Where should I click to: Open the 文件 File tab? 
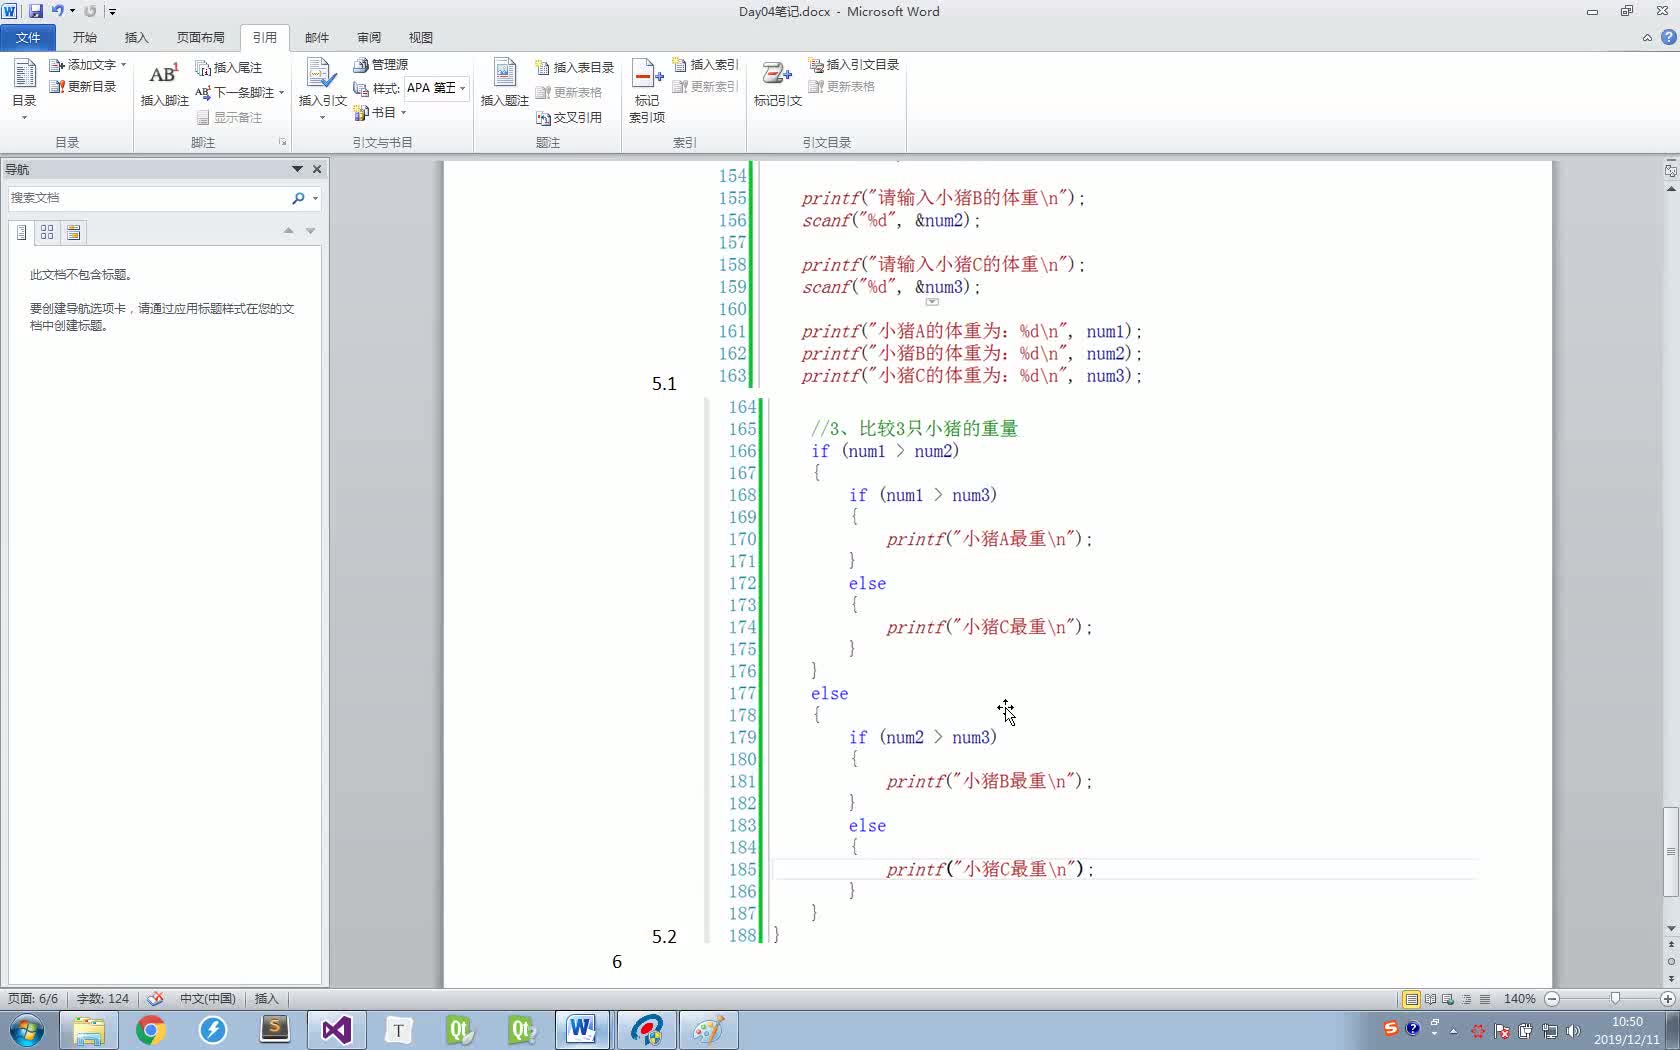28,37
